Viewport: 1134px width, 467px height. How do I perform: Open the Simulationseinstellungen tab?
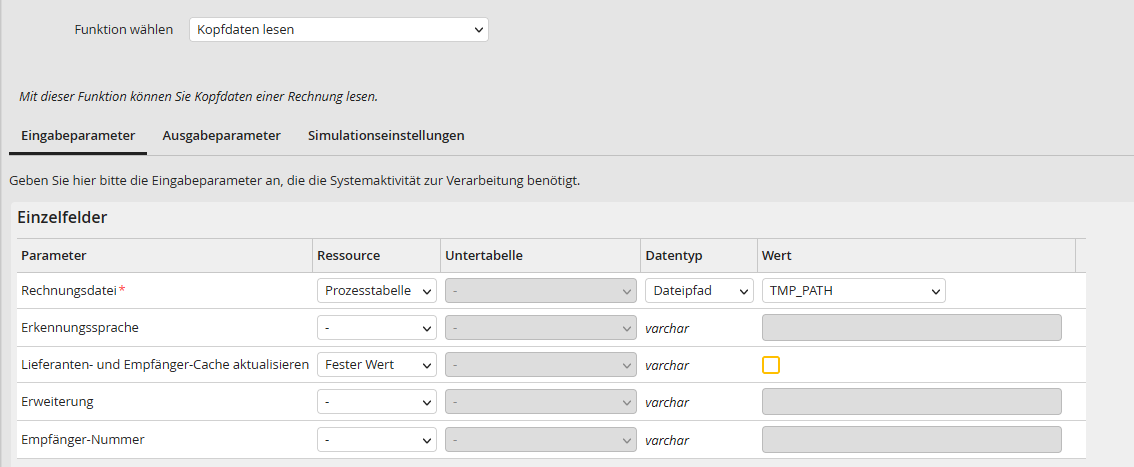[x=386, y=135]
